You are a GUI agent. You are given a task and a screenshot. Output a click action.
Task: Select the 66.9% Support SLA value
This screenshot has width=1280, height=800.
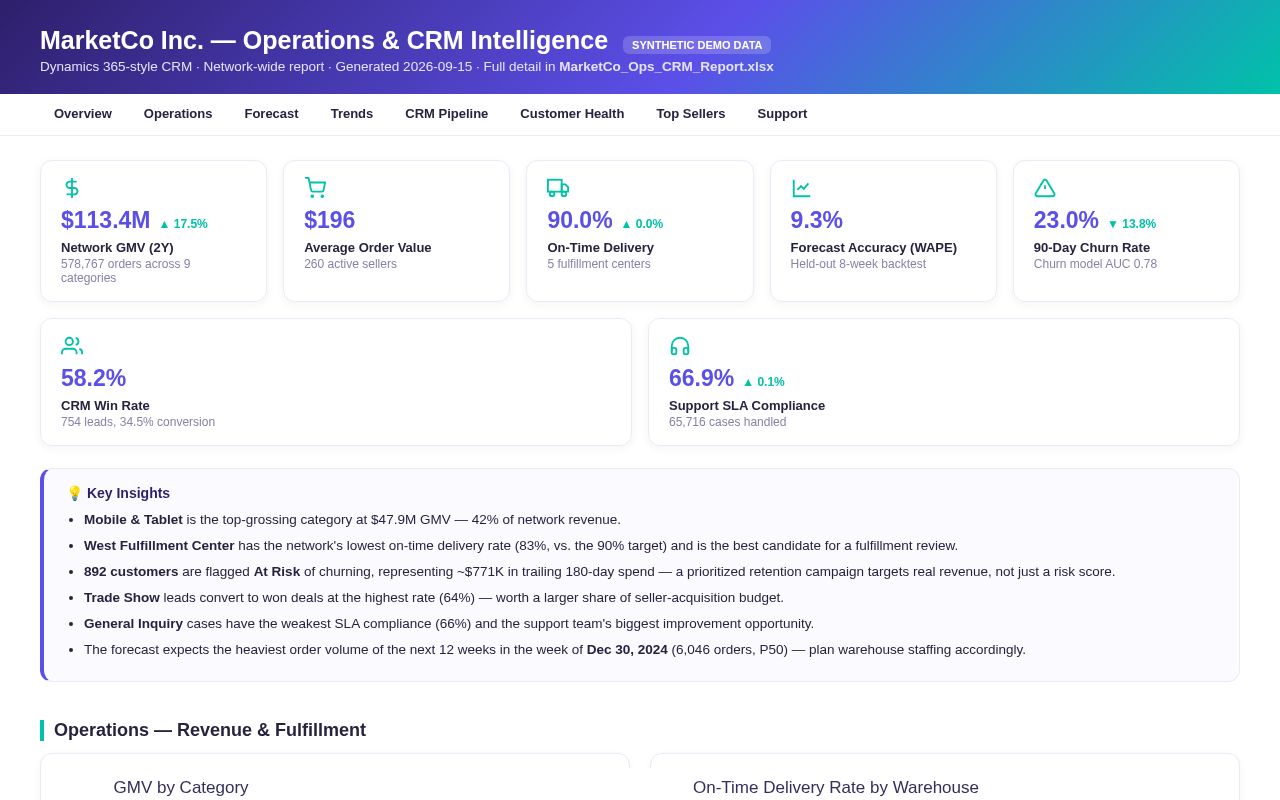tap(702, 378)
